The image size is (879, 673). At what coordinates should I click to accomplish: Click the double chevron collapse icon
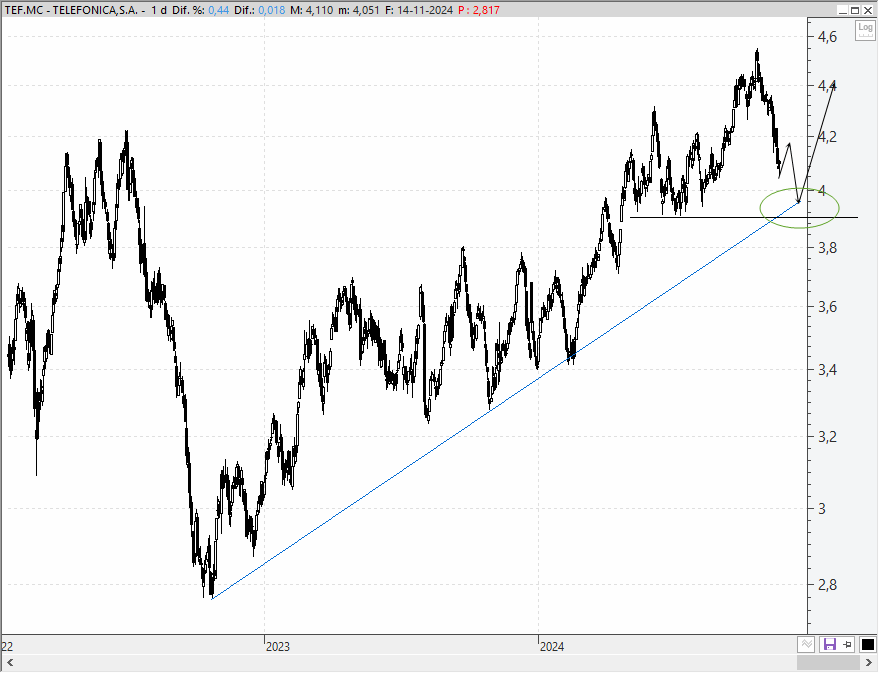pyautogui.click(x=807, y=644)
